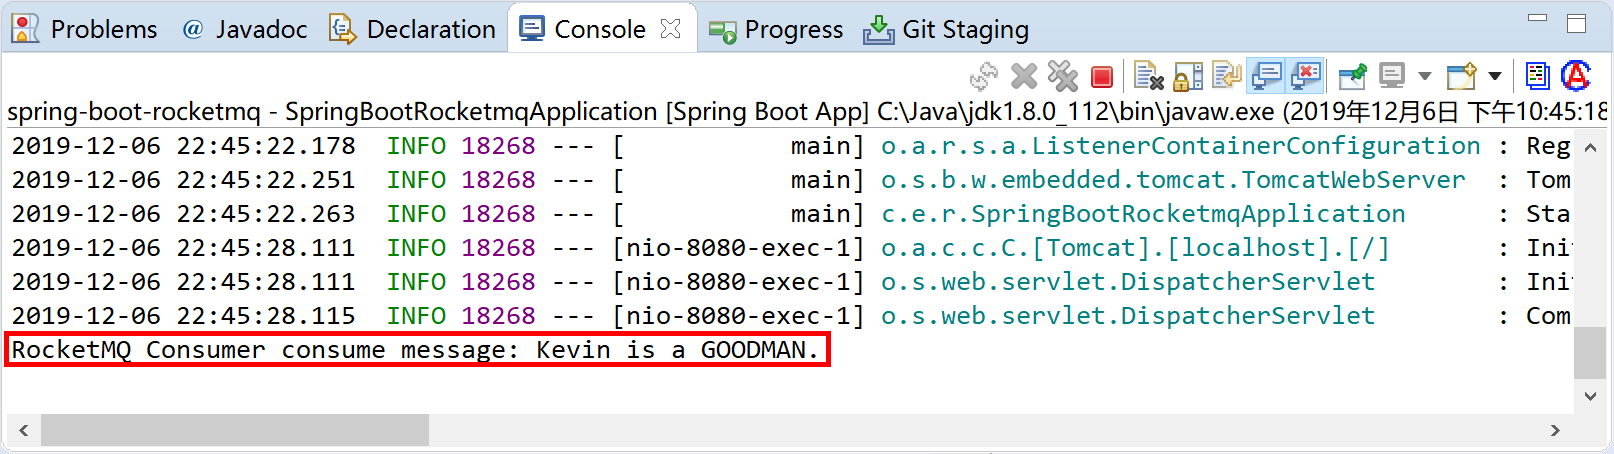Click the horizontal scrollbar thumb

click(x=234, y=430)
